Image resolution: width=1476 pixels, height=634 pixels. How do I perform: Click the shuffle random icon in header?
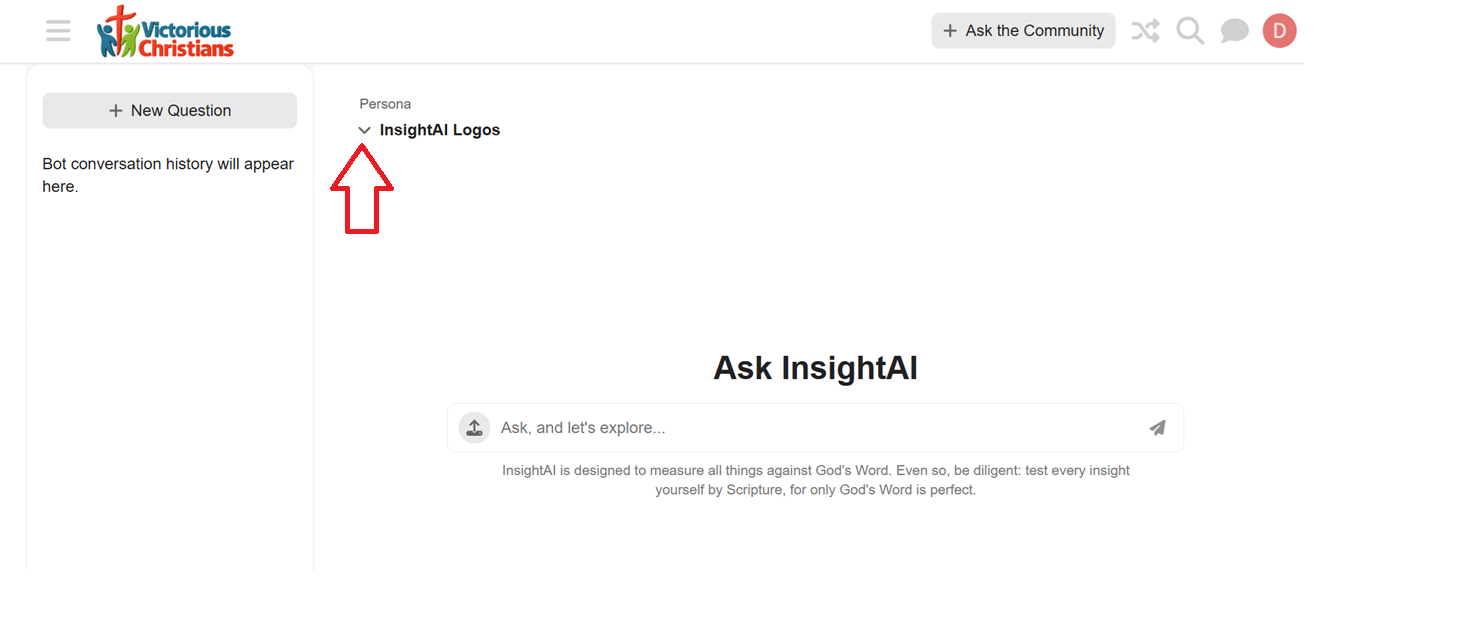[x=1145, y=31]
